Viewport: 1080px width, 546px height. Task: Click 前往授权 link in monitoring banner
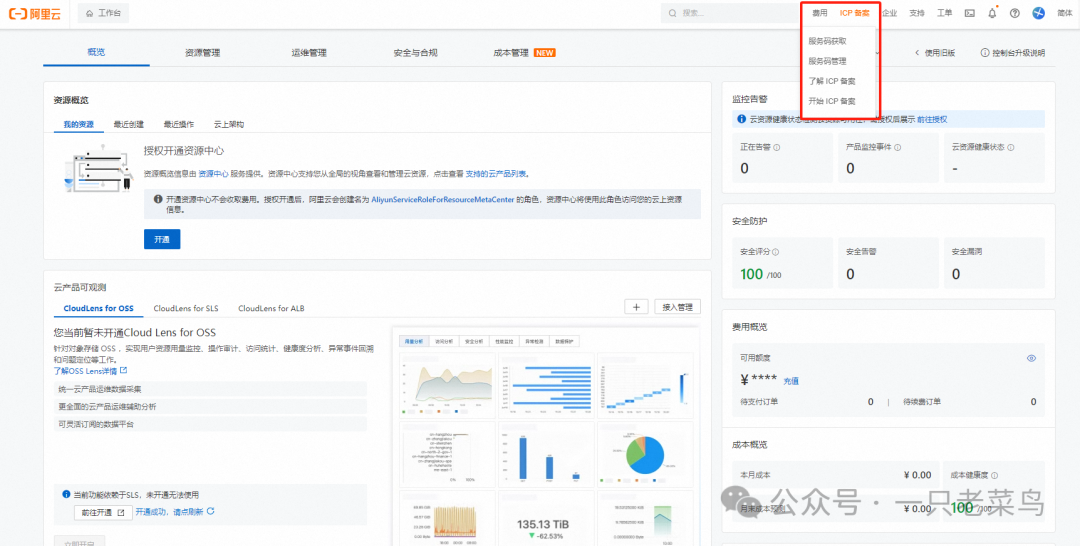[932, 119]
